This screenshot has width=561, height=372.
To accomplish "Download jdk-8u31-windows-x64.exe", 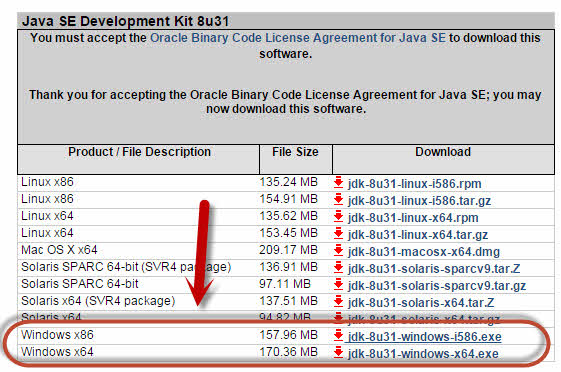I will point(423,354).
